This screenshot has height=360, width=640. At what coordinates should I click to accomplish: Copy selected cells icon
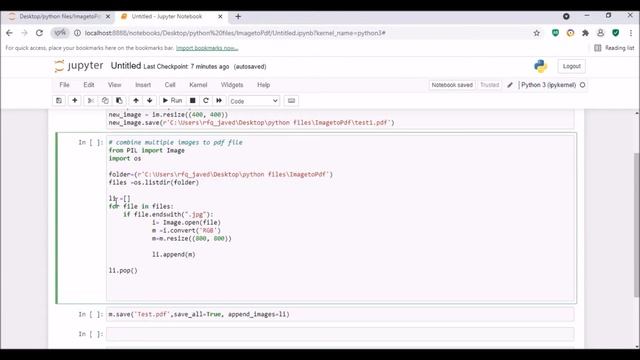(105, 100)
